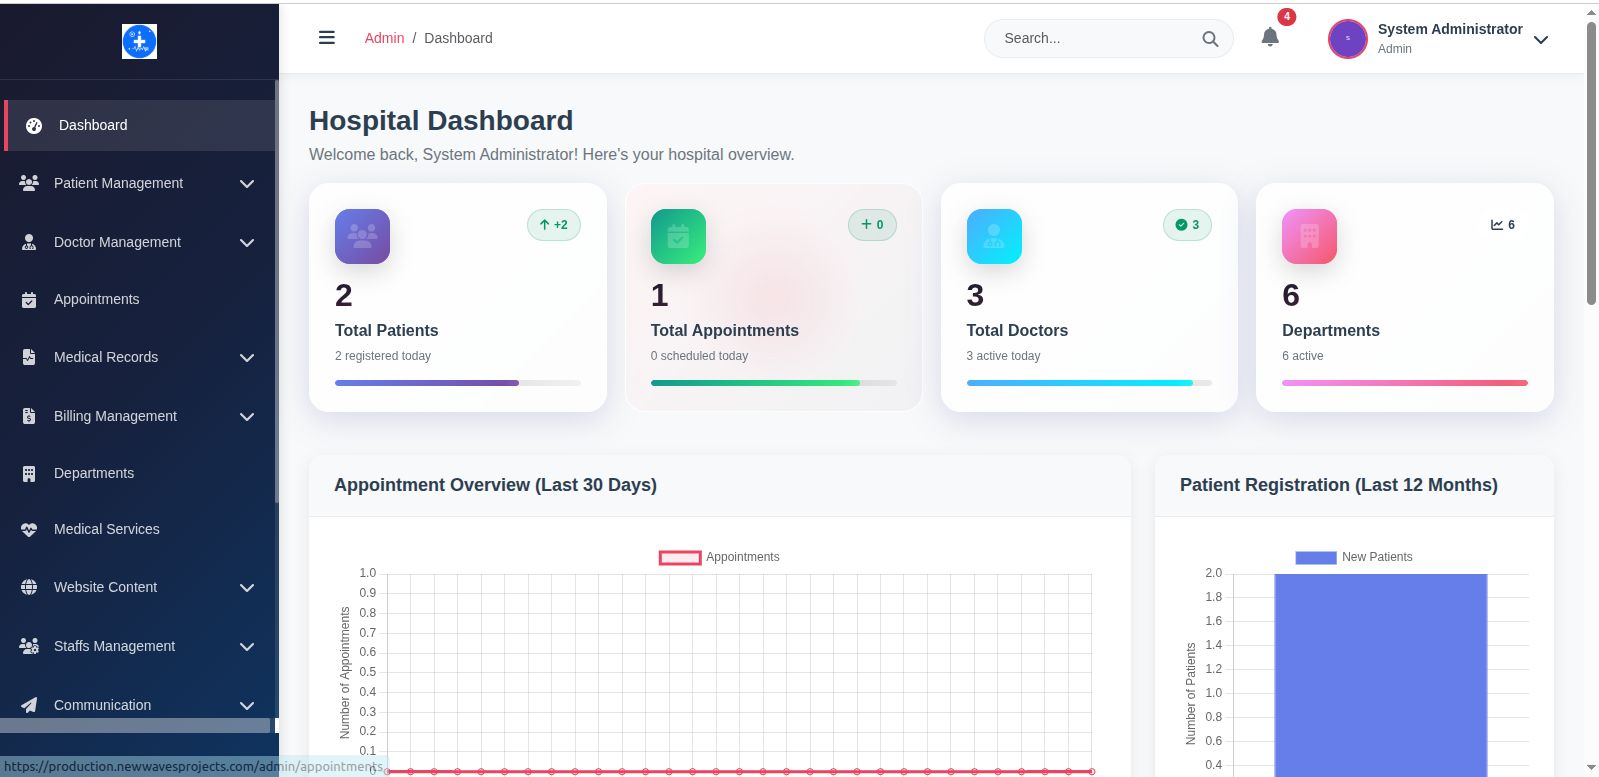
Task: Click the Admin breadcrumb link
Action: (384, 38)
